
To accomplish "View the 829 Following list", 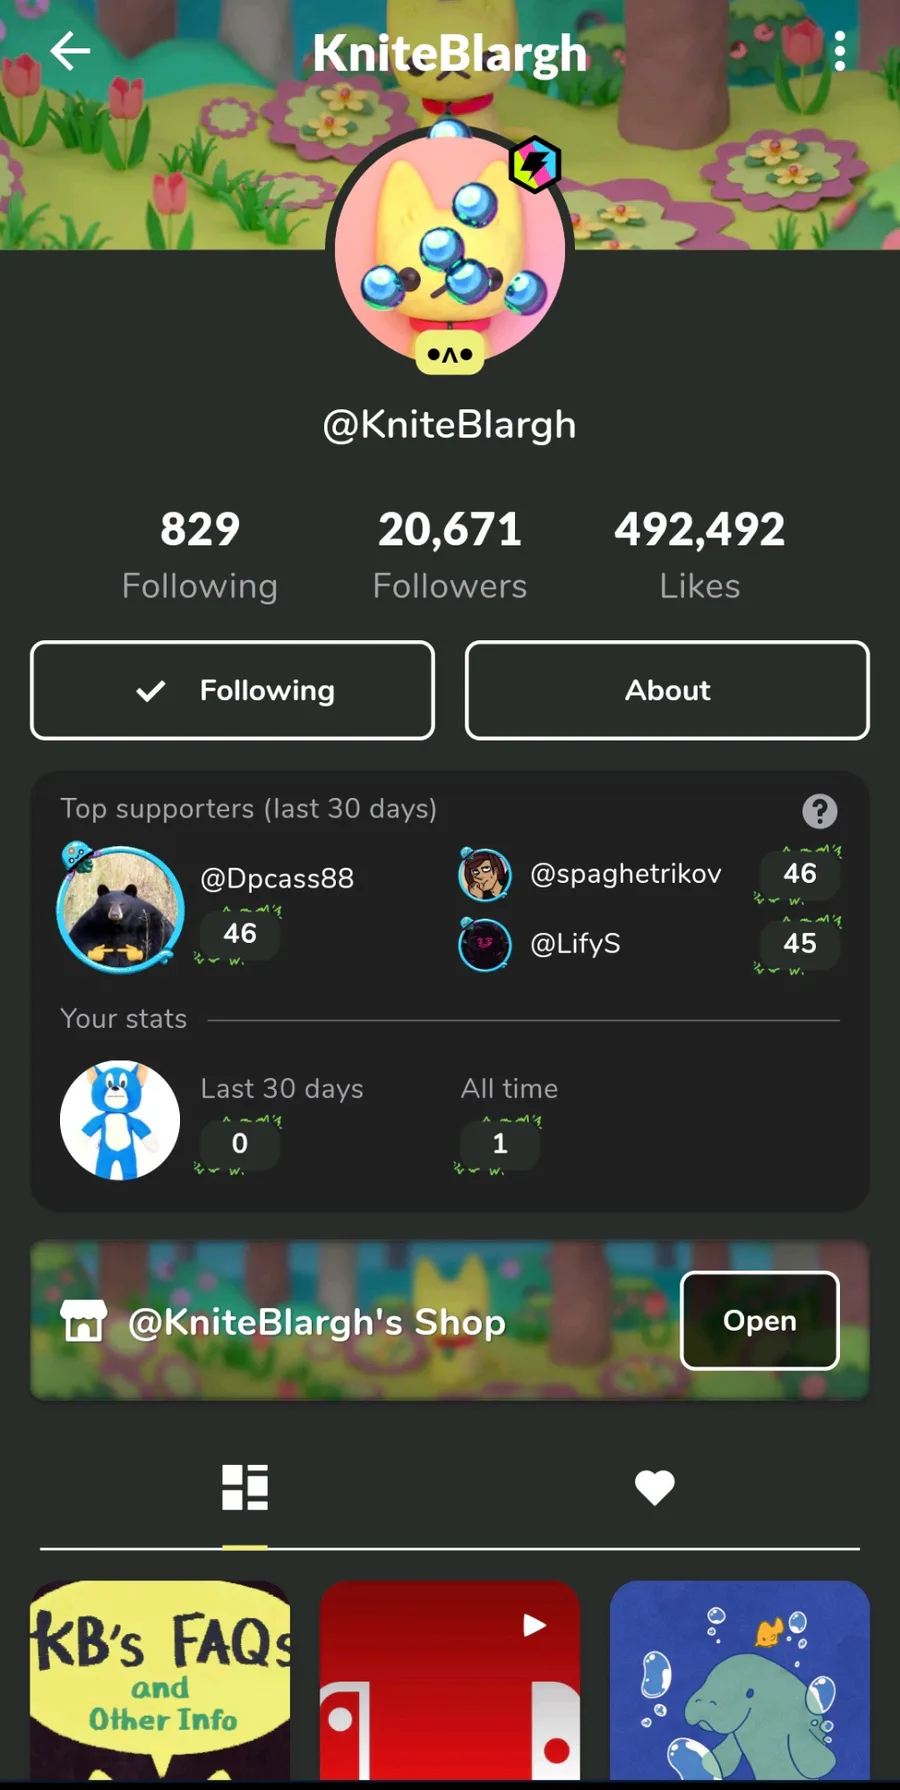I will coord(200,555).
